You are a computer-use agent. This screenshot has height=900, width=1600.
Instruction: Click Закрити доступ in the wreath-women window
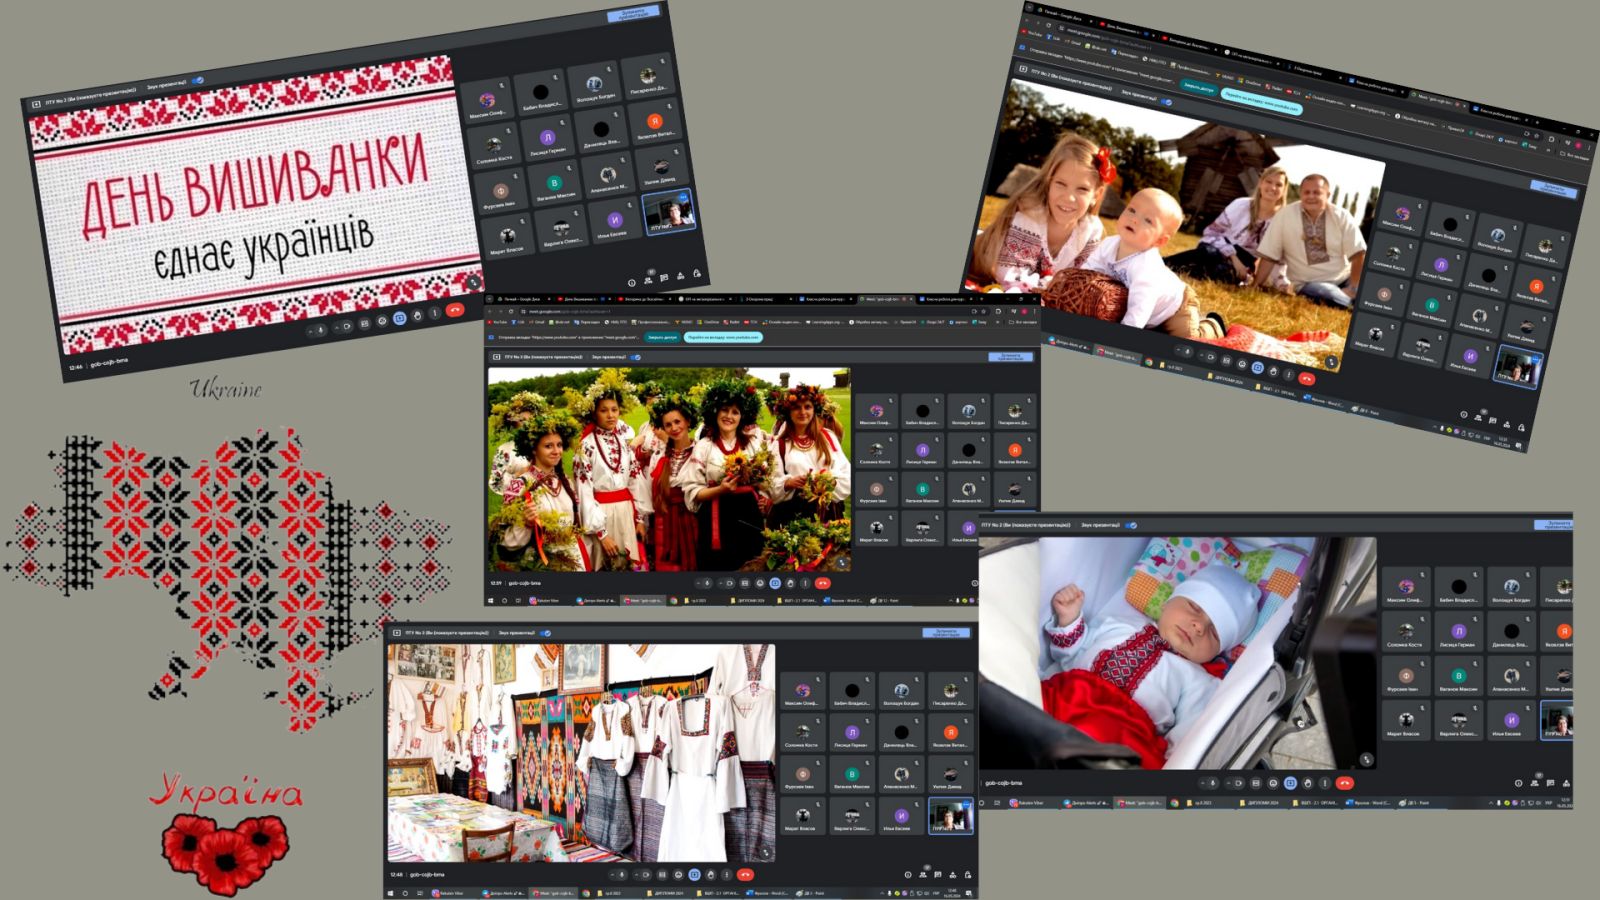click(x=662, y=338)
